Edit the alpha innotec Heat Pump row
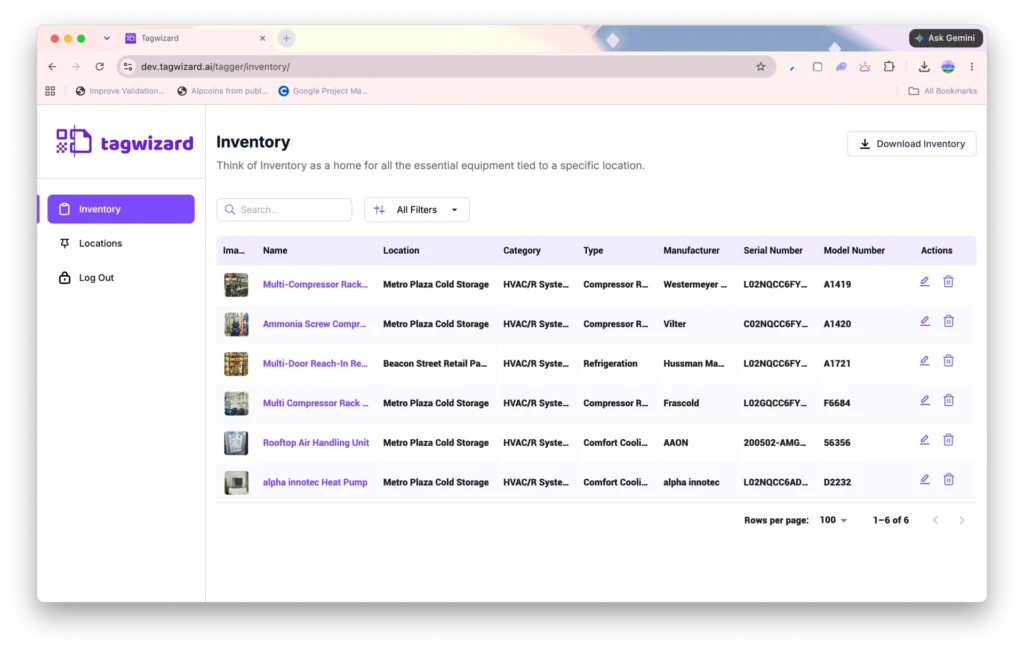The width and height of the screenshot is (1024, 651). 925,480
